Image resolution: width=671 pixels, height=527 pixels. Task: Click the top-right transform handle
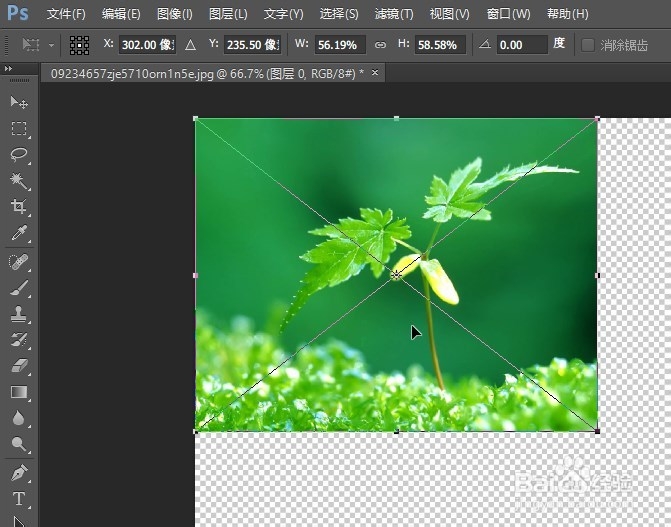(597, 119)
